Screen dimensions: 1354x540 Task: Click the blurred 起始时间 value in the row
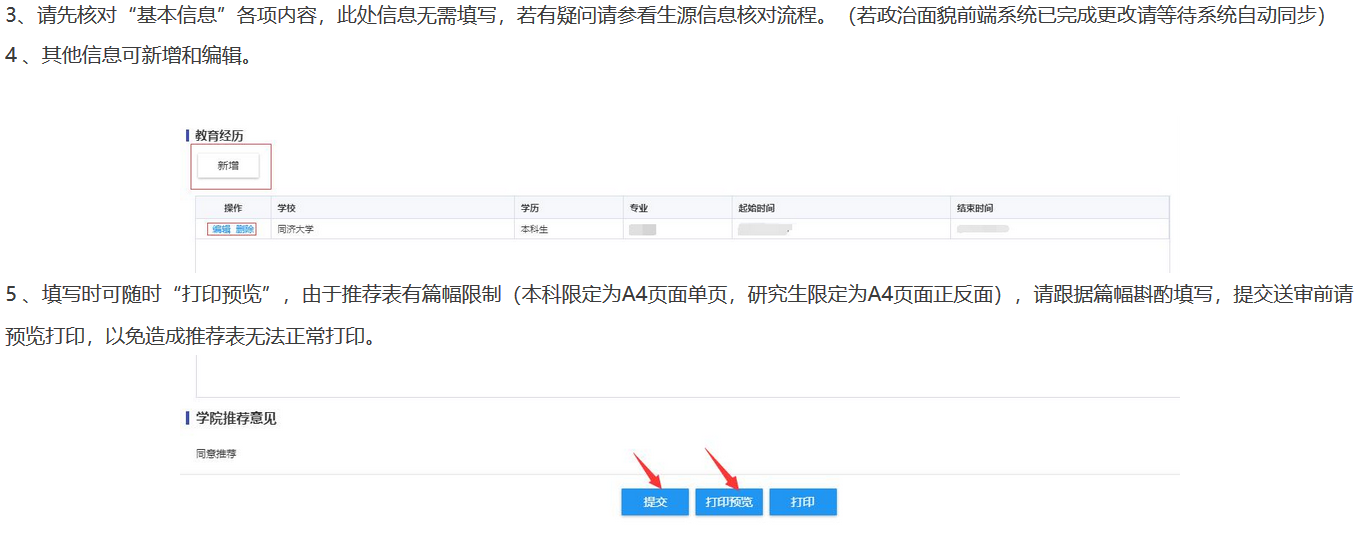coord(764,229)
